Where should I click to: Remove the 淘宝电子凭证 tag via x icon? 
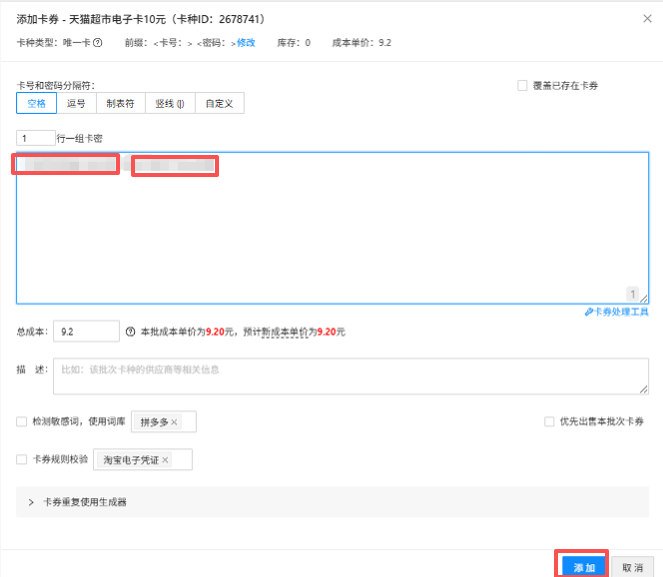pos(165,460)
